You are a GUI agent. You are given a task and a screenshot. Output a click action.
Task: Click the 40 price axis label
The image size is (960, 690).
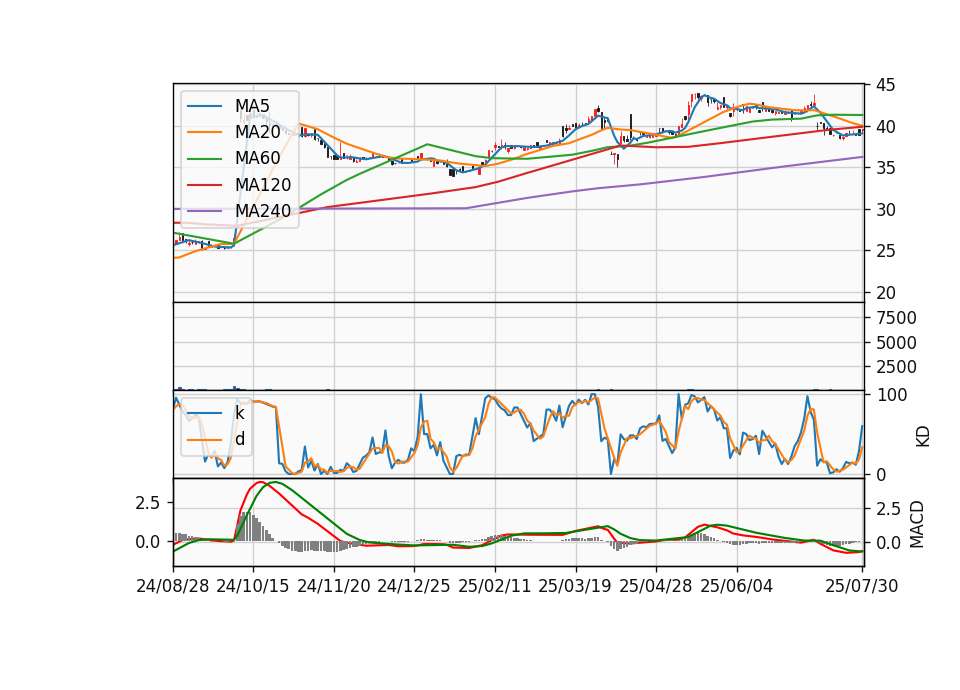(x=885, y=127)
